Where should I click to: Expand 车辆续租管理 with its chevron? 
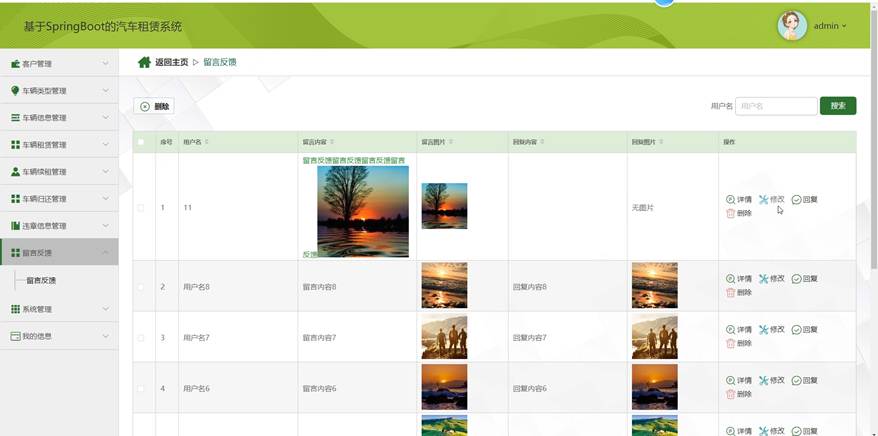pyautogui.click(x=105, y=171)
